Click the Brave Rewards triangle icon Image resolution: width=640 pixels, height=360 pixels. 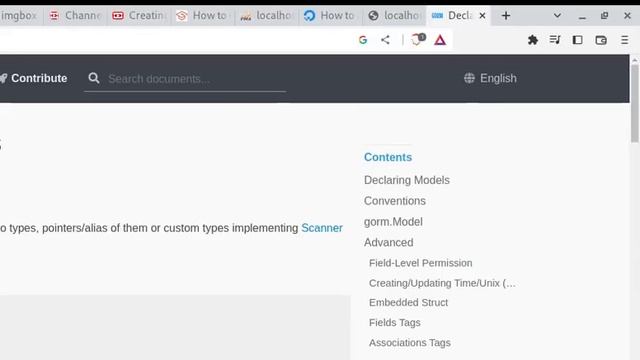(x=440, y=40)
